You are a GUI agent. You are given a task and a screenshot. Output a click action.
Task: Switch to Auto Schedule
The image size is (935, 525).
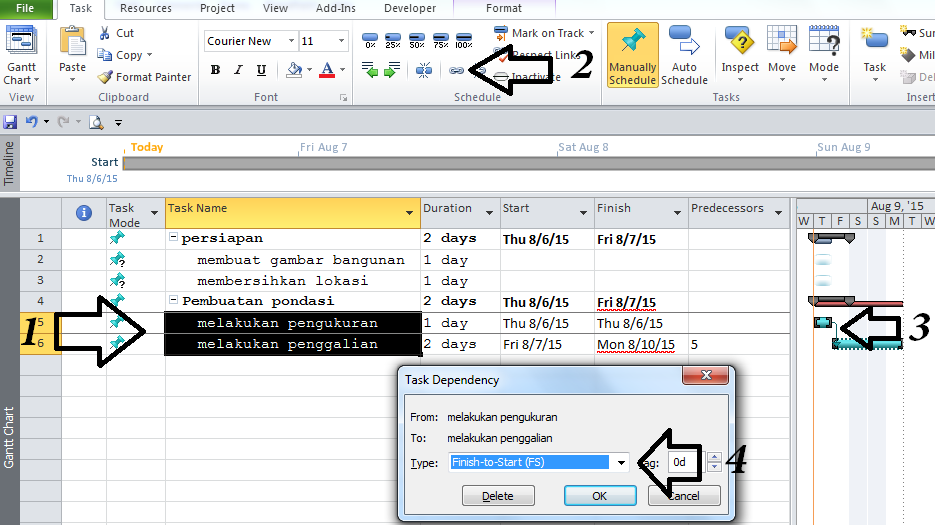point(684,55)
